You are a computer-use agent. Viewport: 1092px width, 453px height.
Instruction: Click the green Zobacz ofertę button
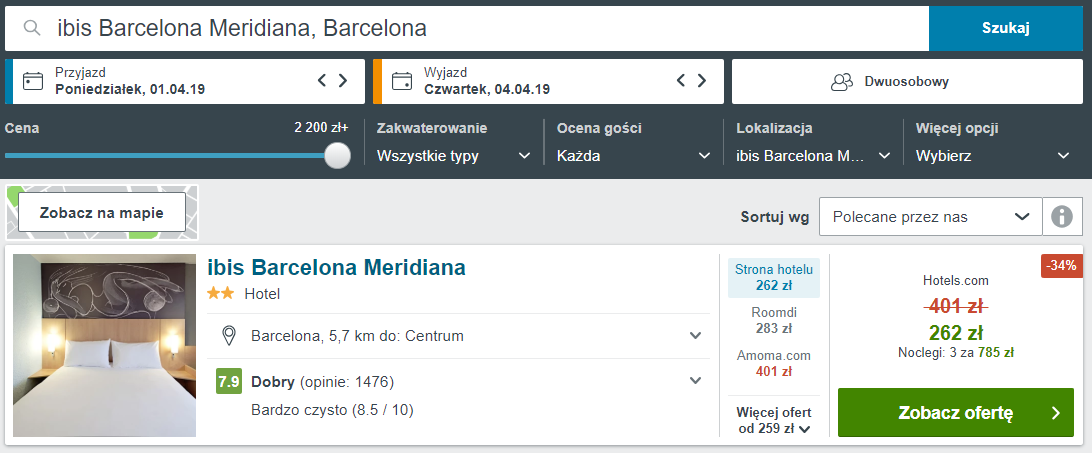tap(955, 412)
